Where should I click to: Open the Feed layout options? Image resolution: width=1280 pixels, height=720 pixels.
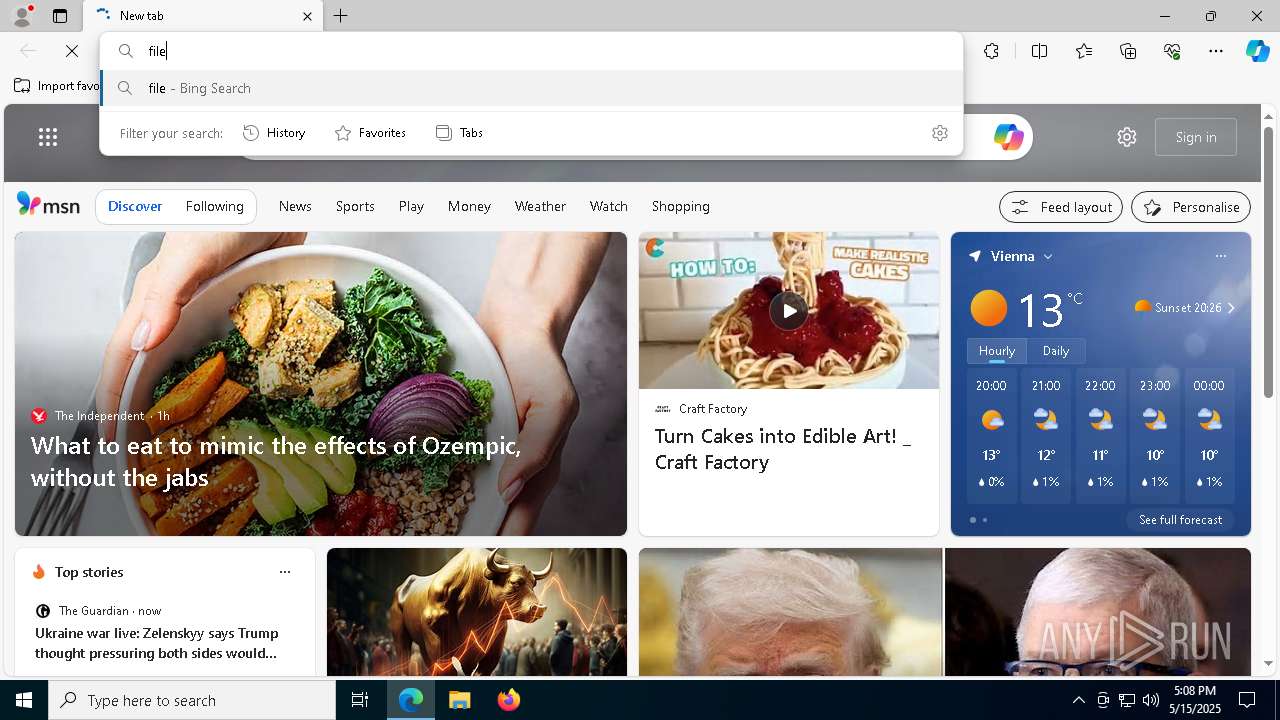coord(1061,207)
